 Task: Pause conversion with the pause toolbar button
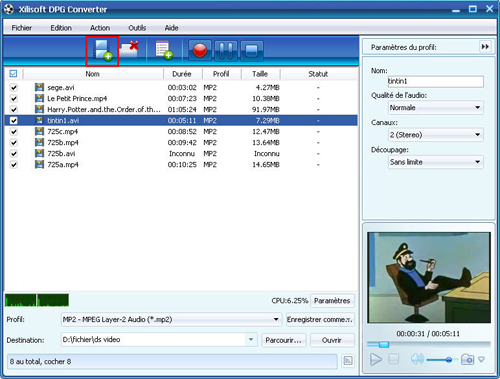[226, 51]
